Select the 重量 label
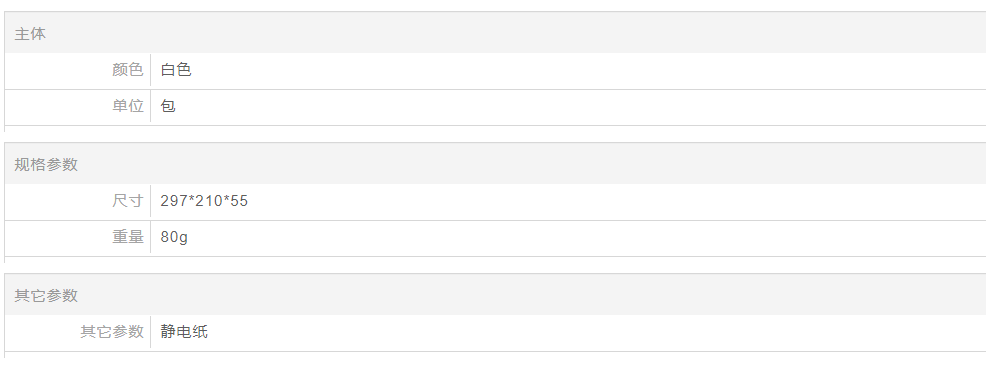Screen dimensions: 1007x369 [128, 237]
